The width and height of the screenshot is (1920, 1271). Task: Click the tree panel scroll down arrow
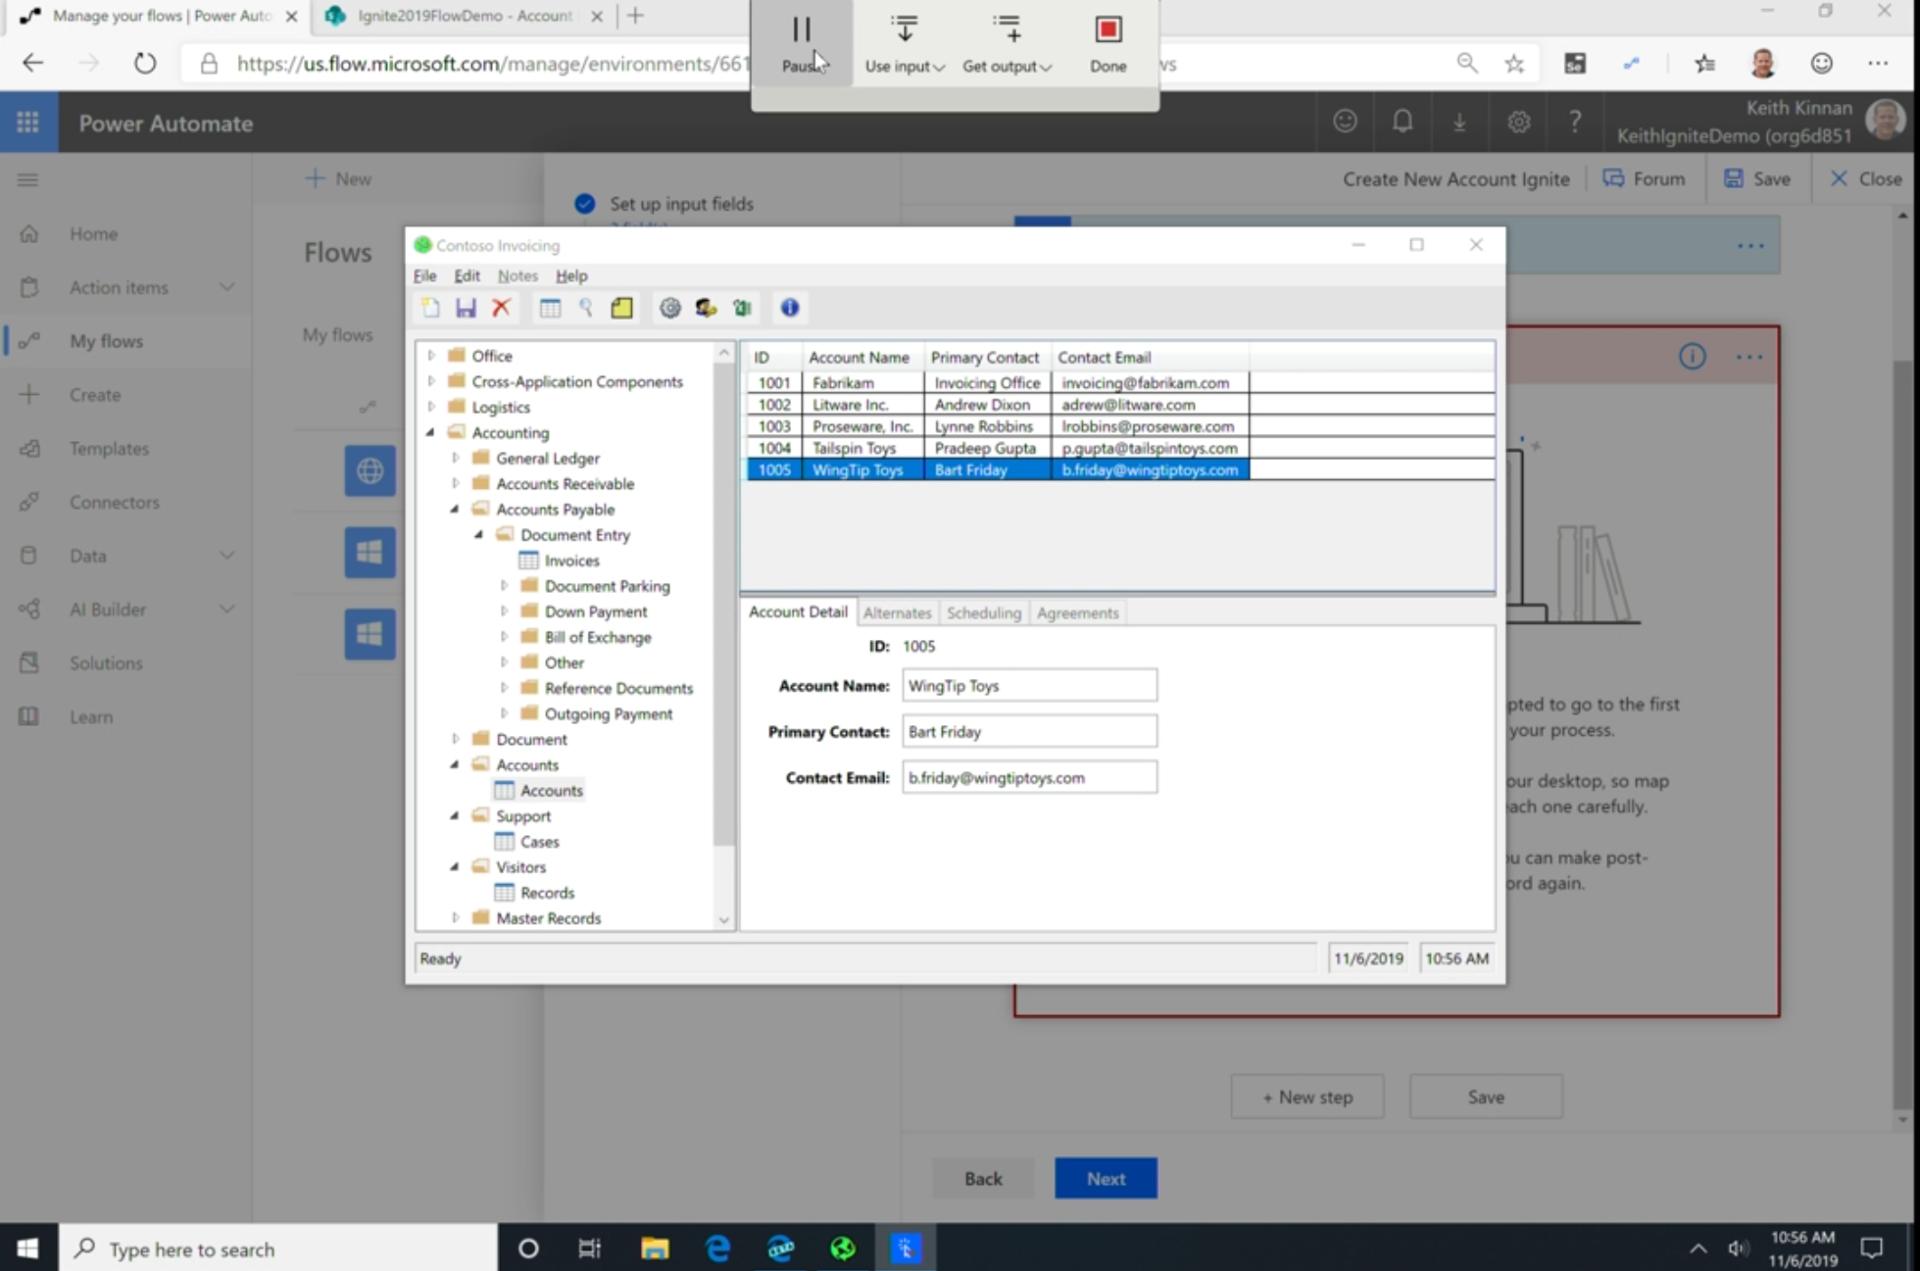point(724,920)
